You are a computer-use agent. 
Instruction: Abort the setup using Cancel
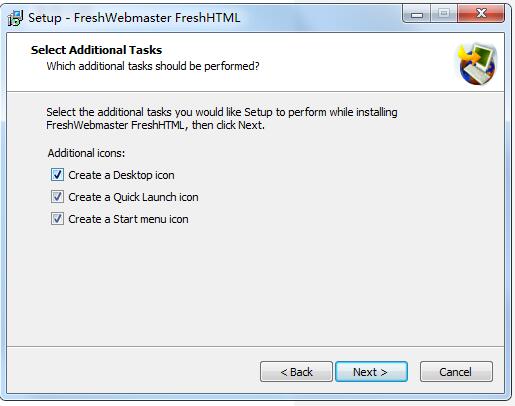coord(456,372)
